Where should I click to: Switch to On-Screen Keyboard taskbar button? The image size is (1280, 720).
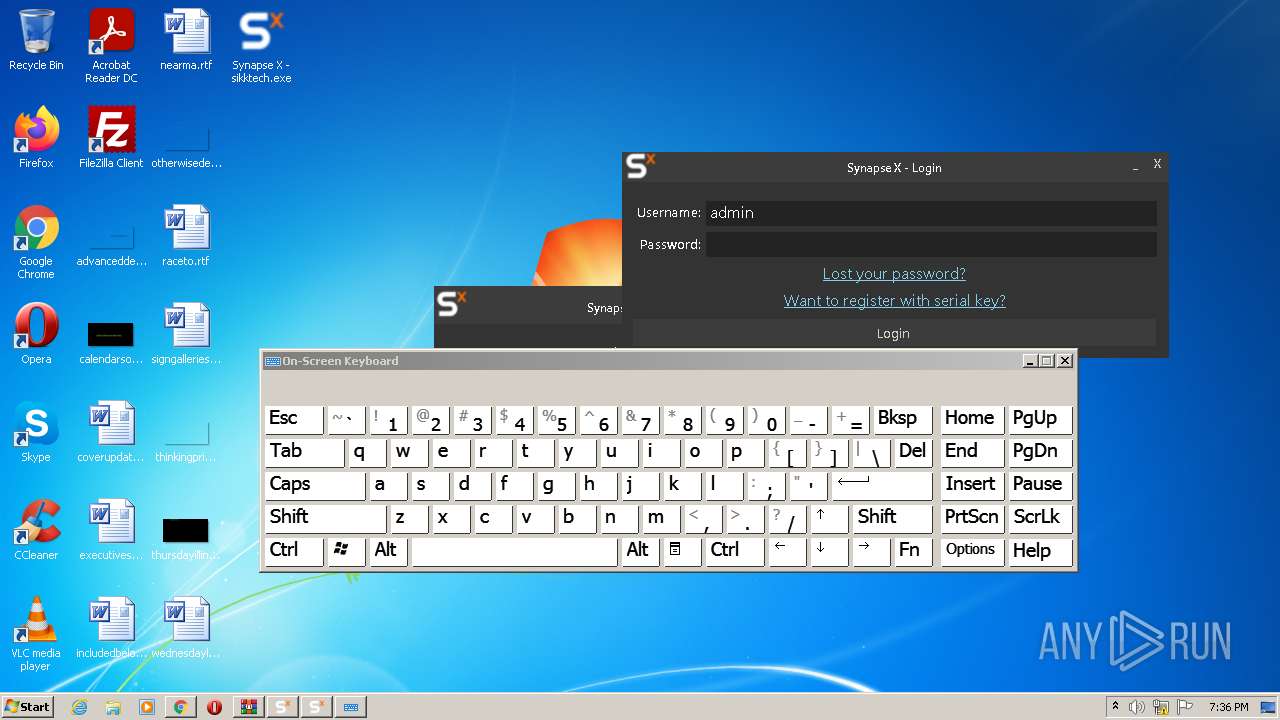[x=351, y=707]
